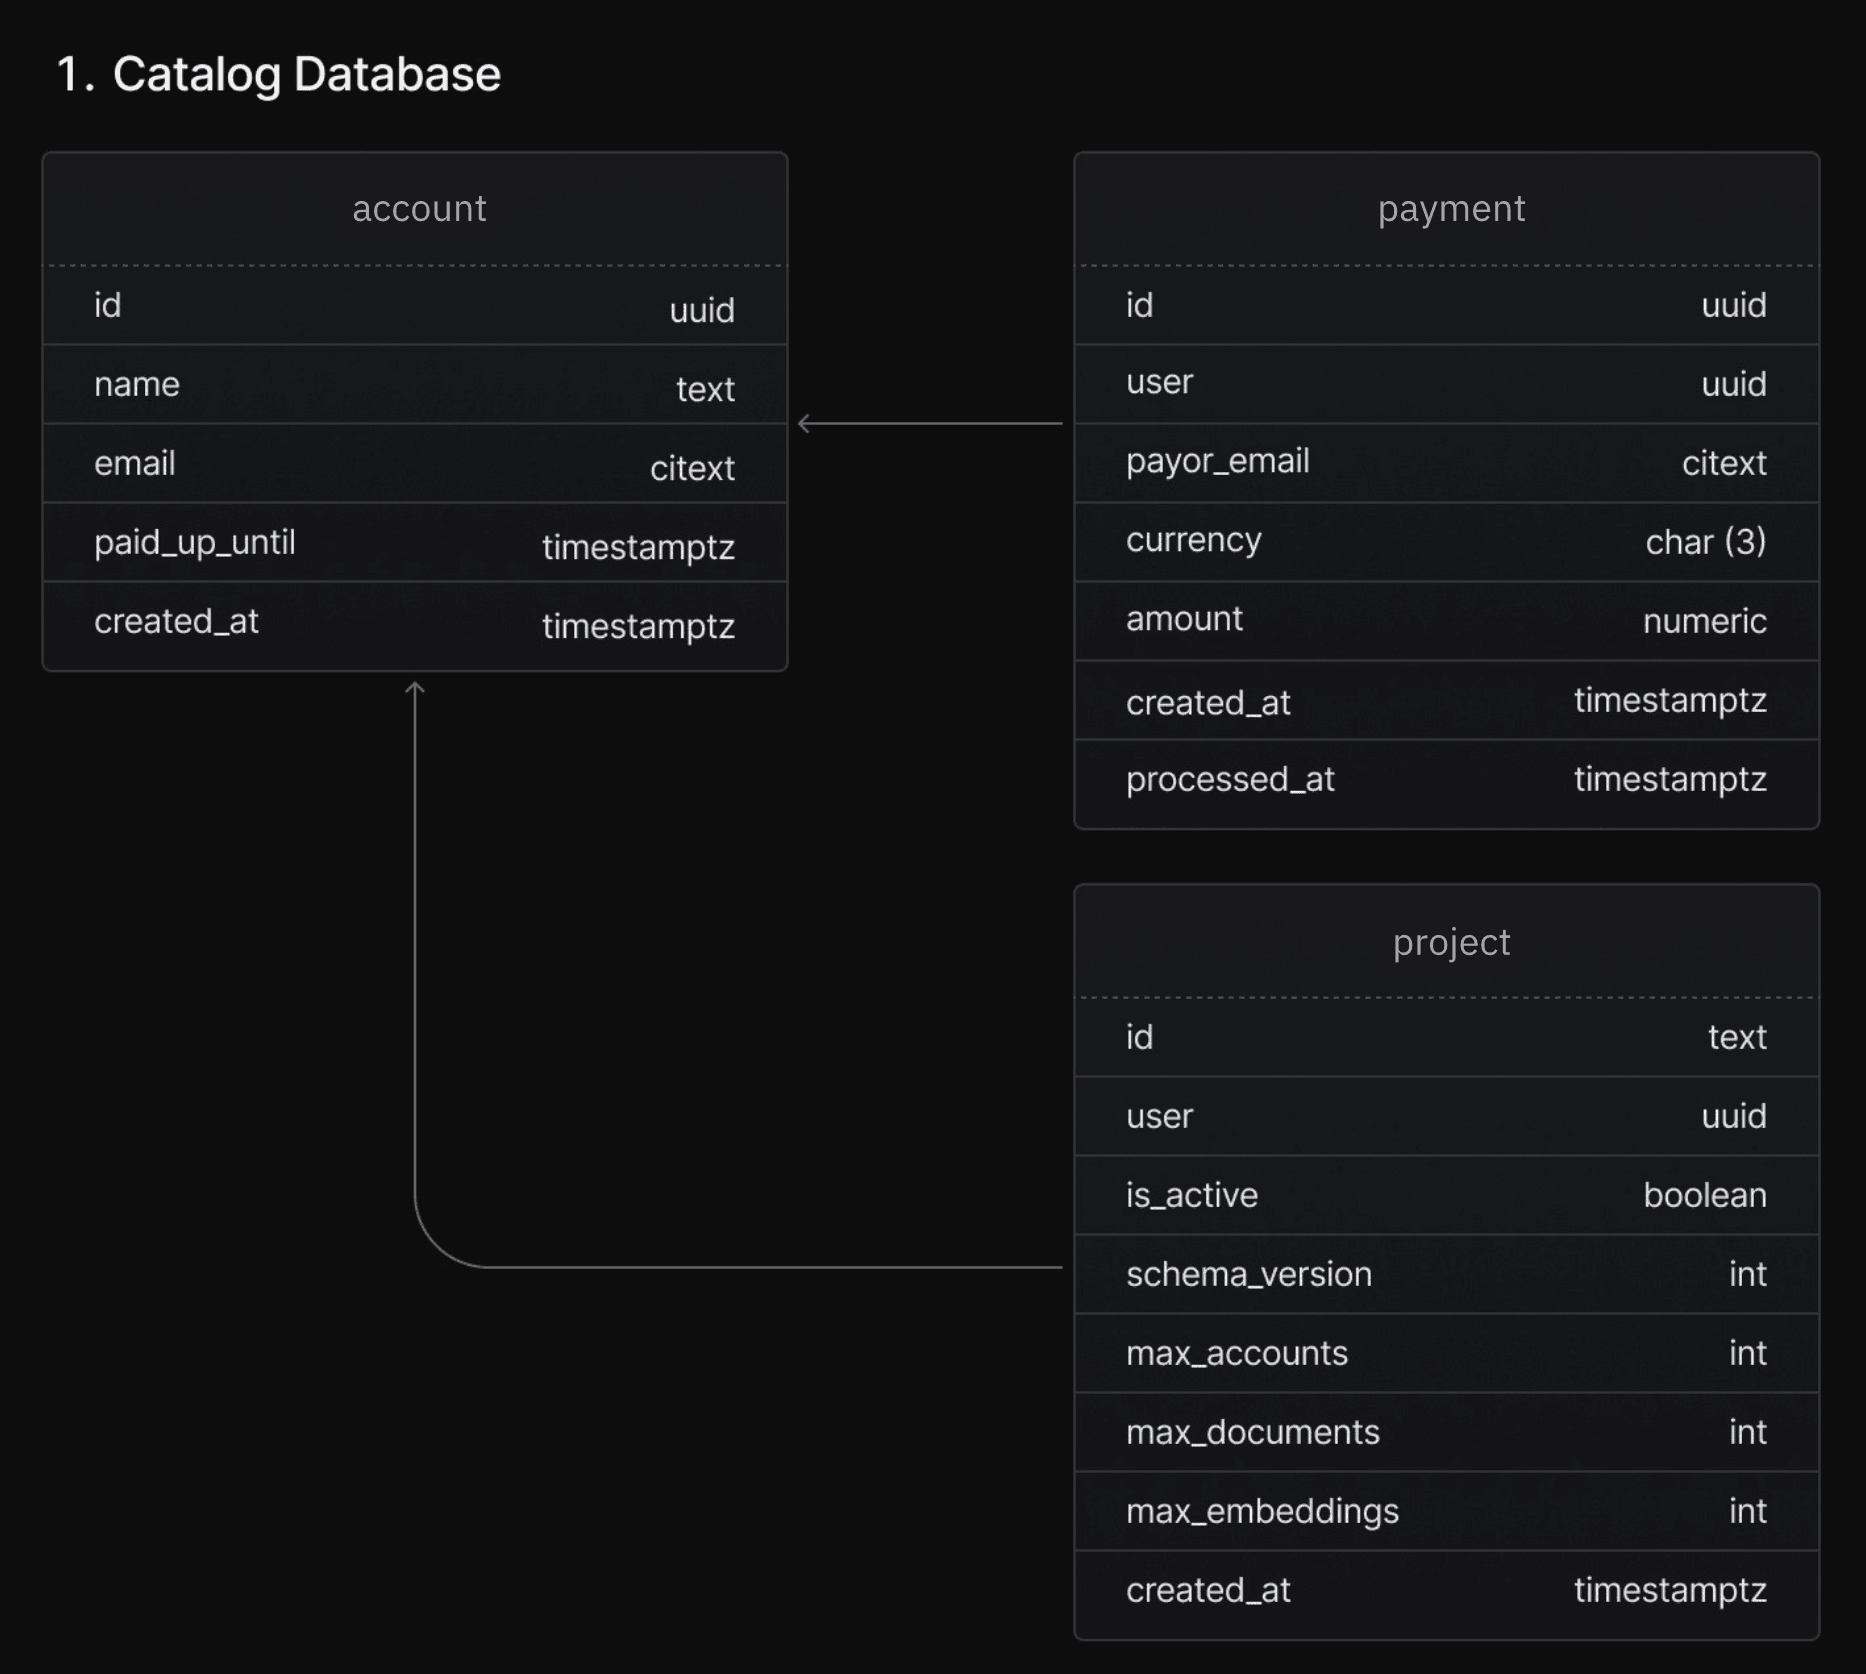Select the account table header
Image resolution: width=1866 pixels, height=1674 pixels.
click(x=418, y=209)
